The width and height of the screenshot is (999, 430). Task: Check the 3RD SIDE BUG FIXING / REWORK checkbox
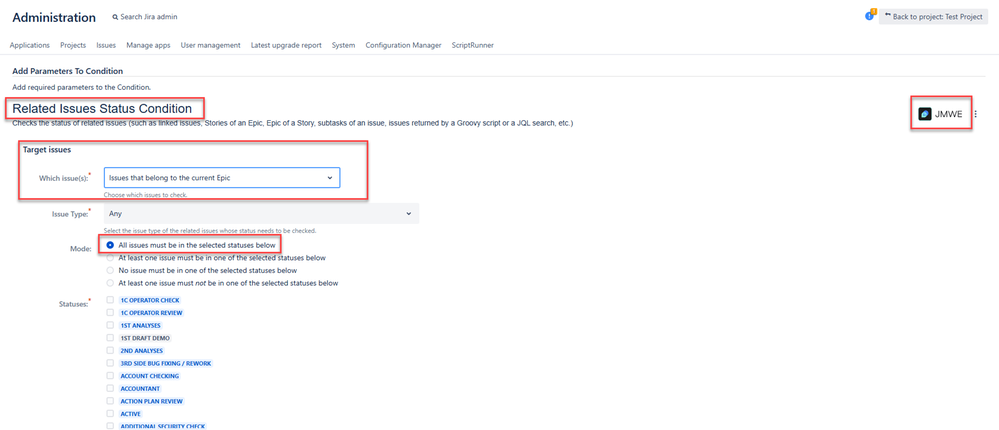(110, 363)
